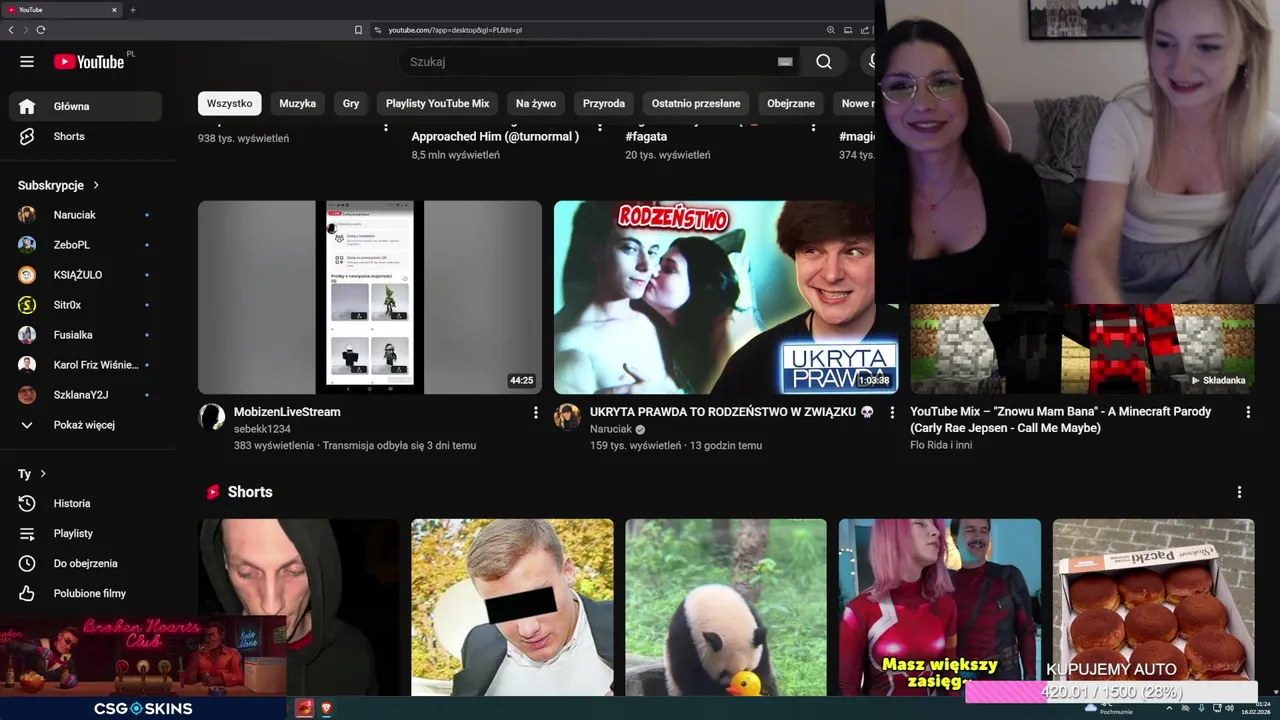Open the Fusialka subscription channel

pos(85,335)
